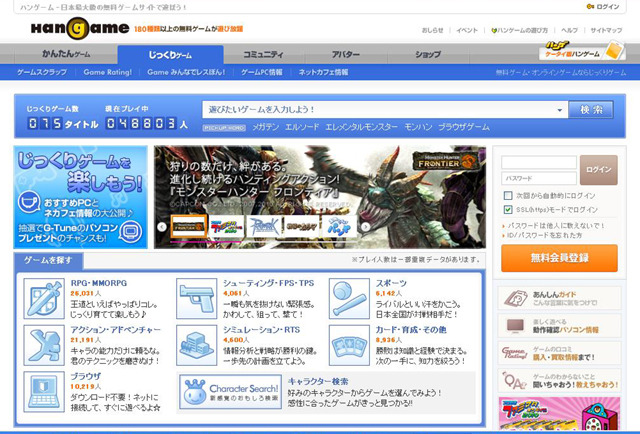Open the pink Famista ad banner
Viewport: 640px width, 434px height.
[x=559, y=413]
